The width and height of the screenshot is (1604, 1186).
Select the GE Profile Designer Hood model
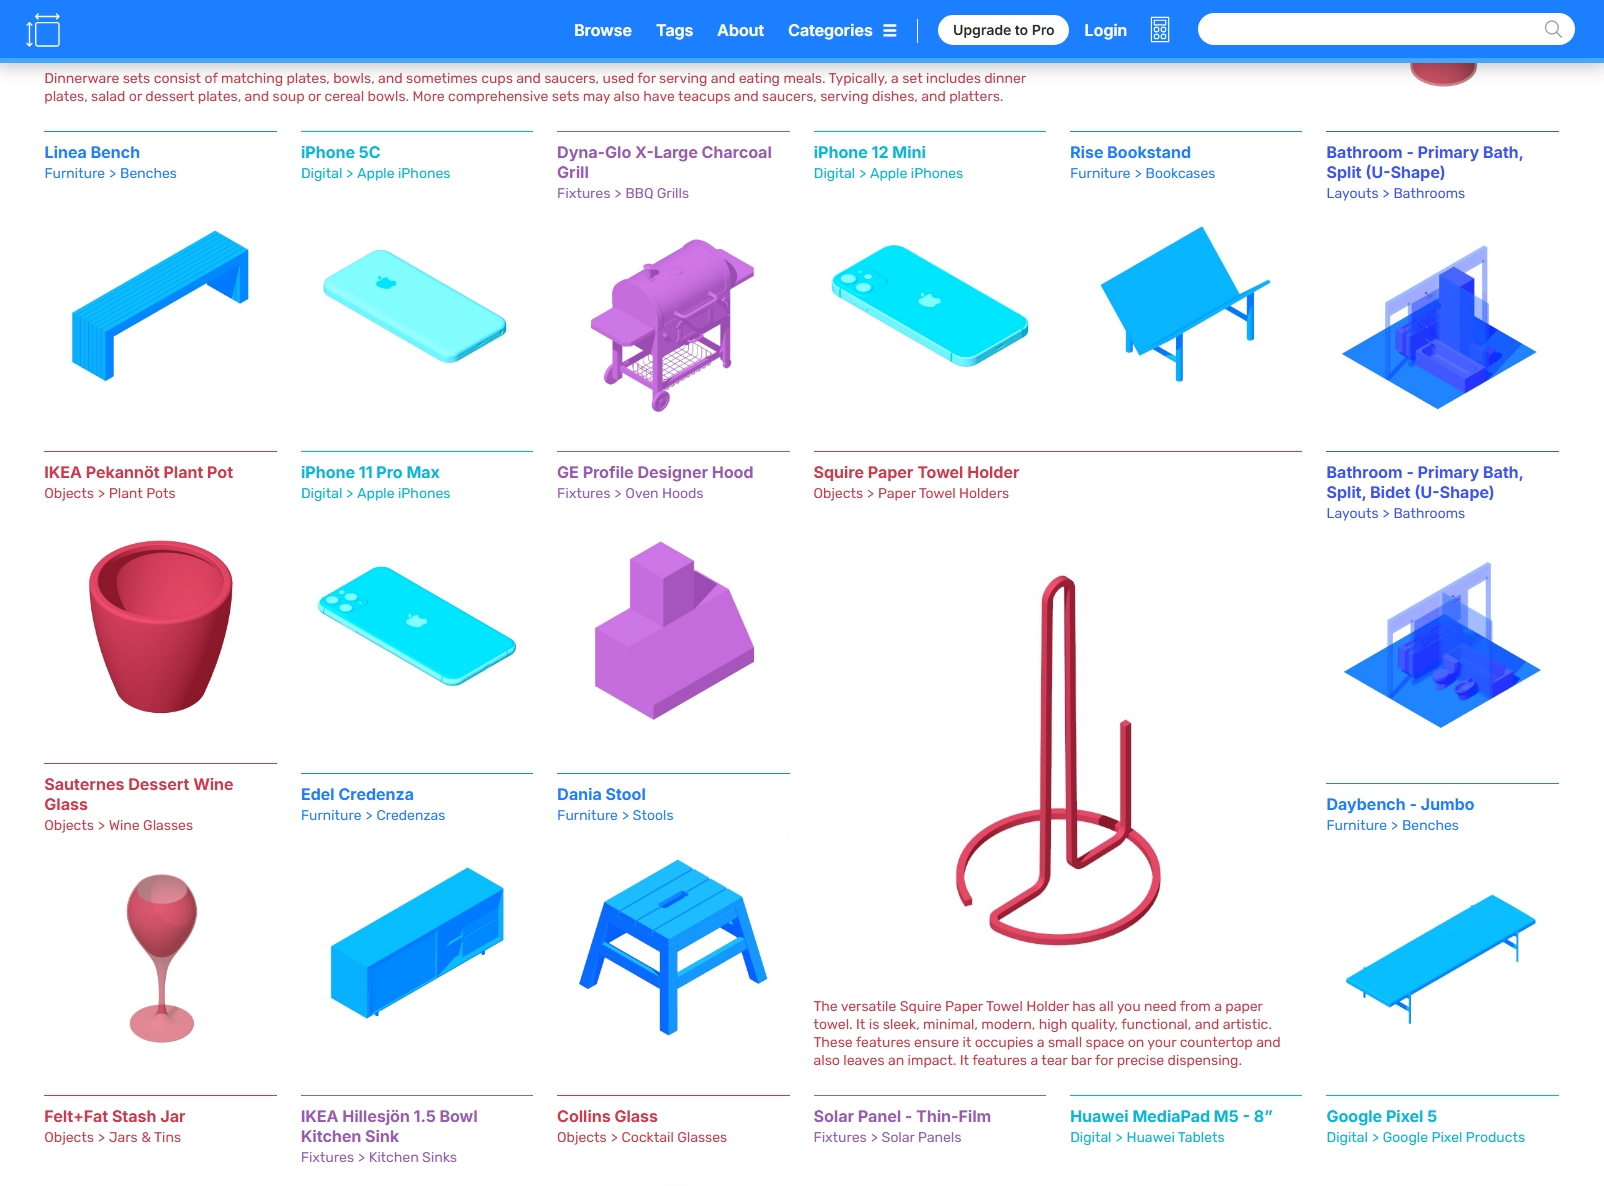[674, 630]
